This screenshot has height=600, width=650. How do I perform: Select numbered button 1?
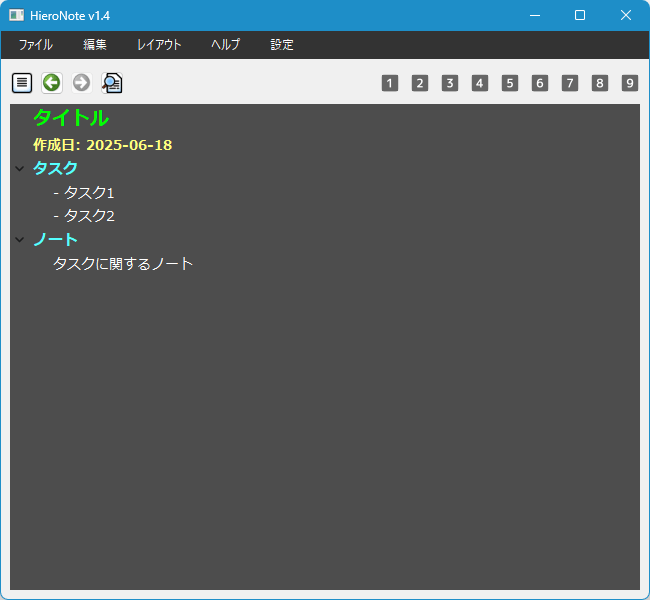point(390,83)
